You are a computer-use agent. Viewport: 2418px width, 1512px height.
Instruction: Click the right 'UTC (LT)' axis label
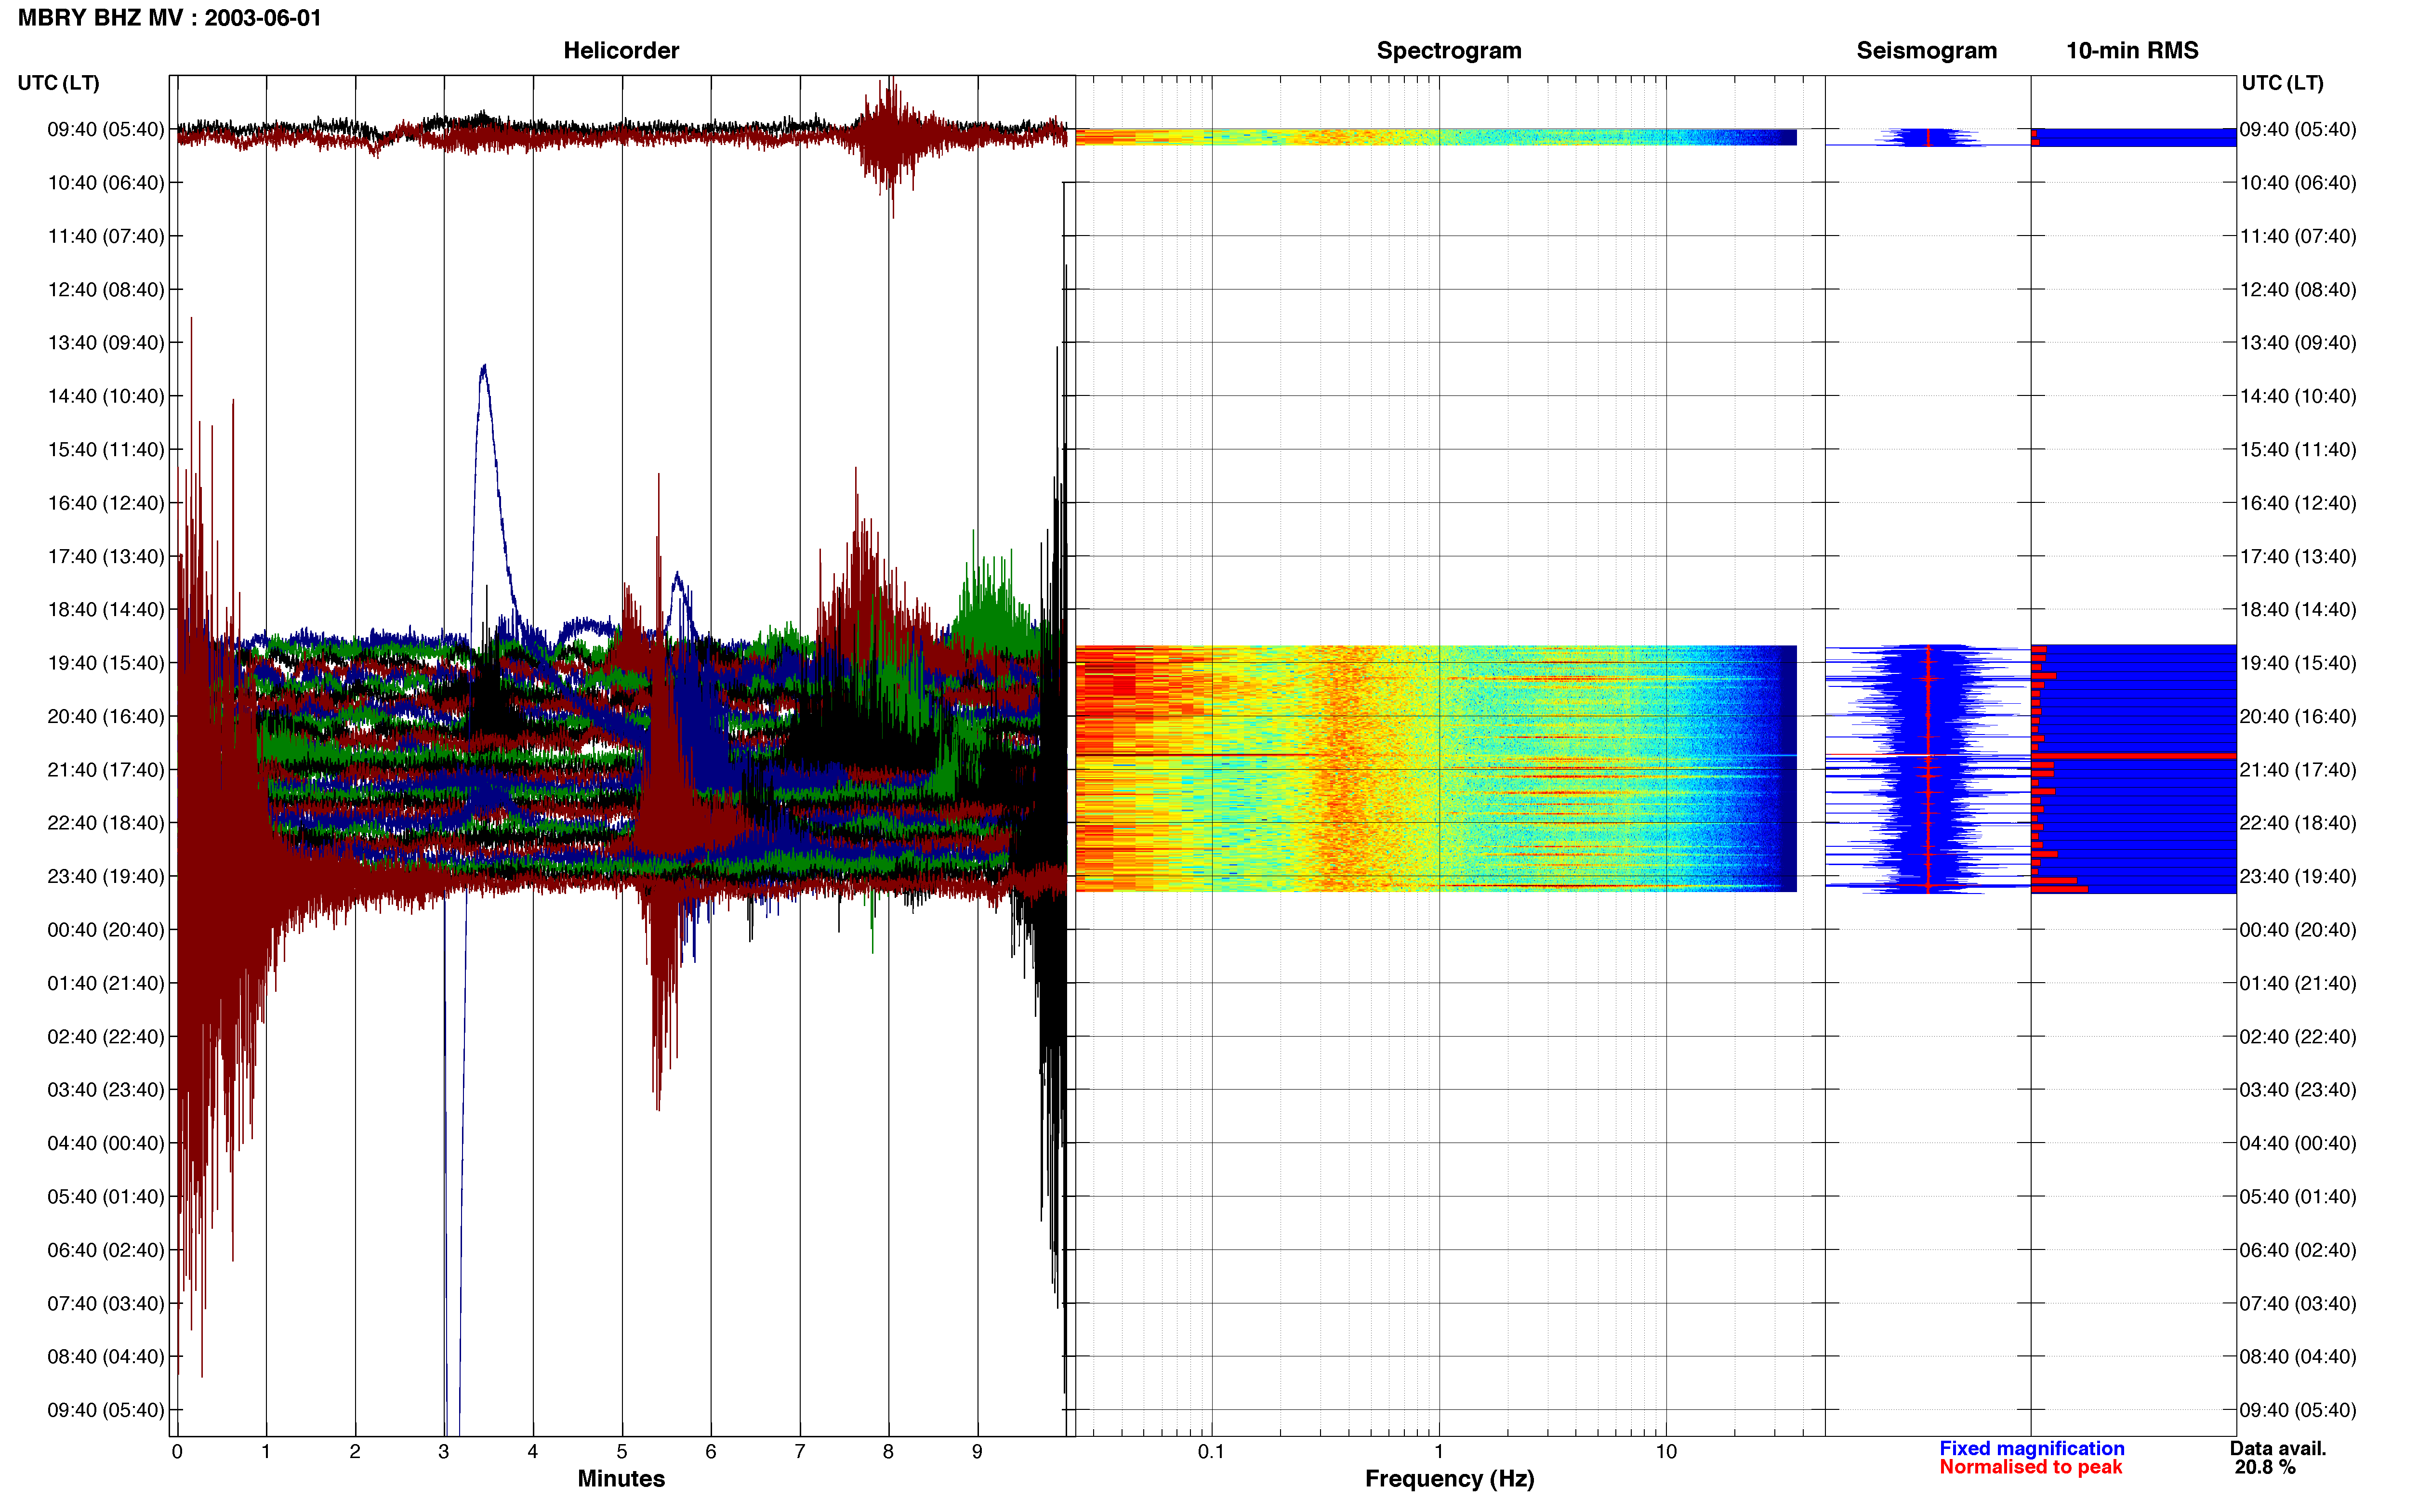click(x=2282, y=83)
